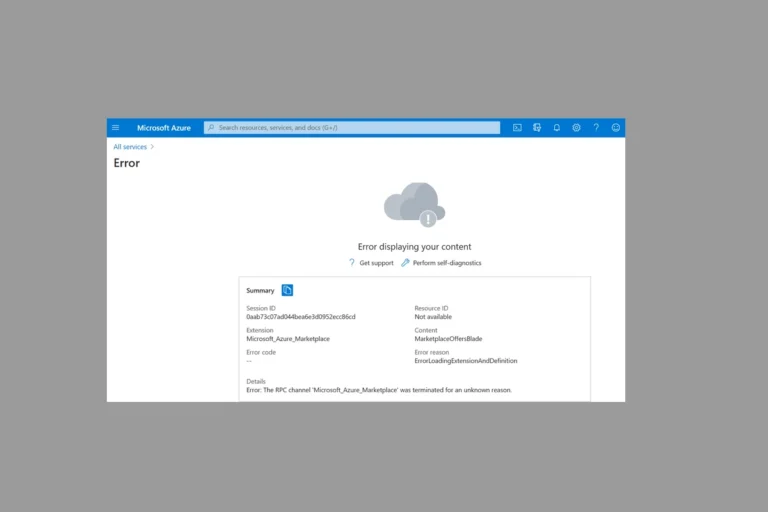This screenshot has height=512, width=768.
Task: Click the Get support link
Action: tap(376, 263)
